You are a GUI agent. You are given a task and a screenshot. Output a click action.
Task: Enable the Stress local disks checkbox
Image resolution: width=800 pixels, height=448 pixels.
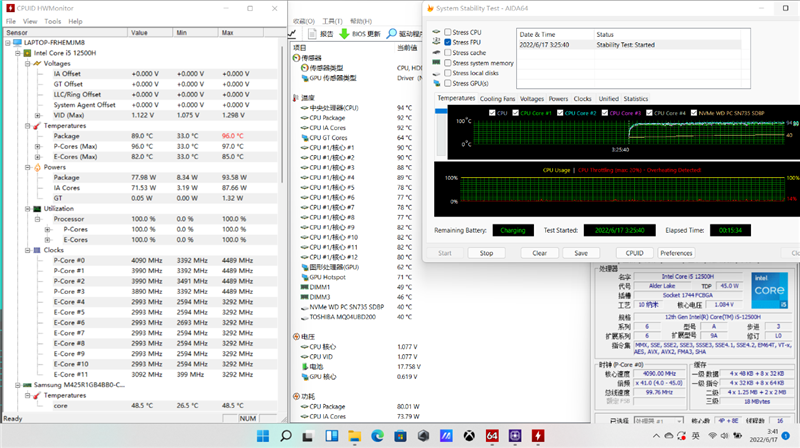[x=447, y=73]
